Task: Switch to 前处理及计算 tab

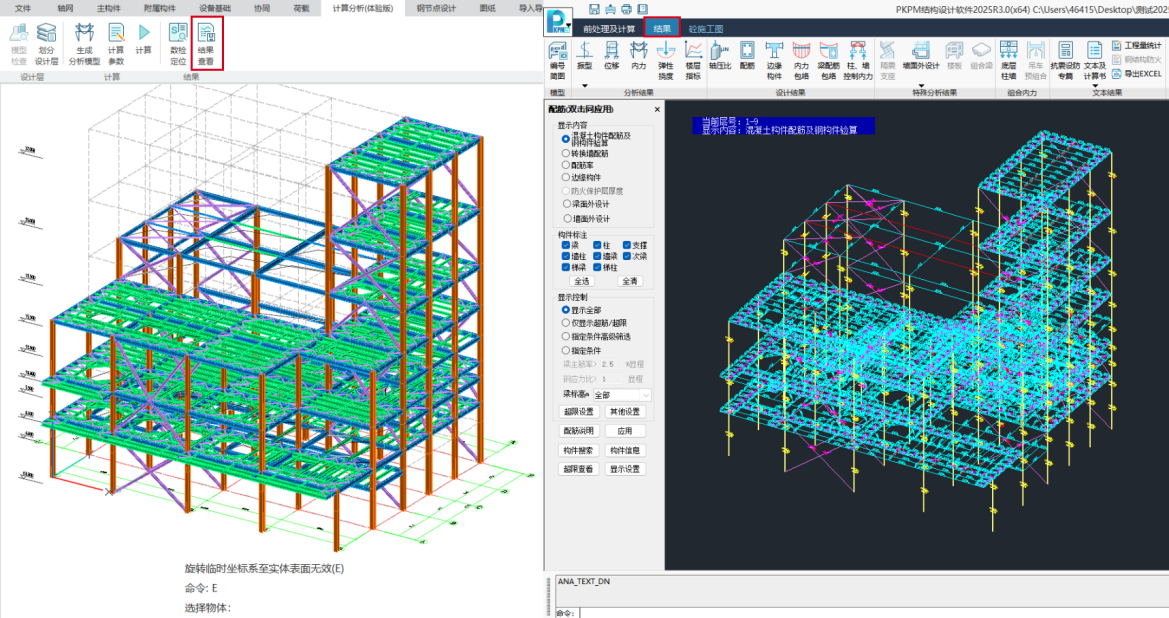Action: click(608, 29)
